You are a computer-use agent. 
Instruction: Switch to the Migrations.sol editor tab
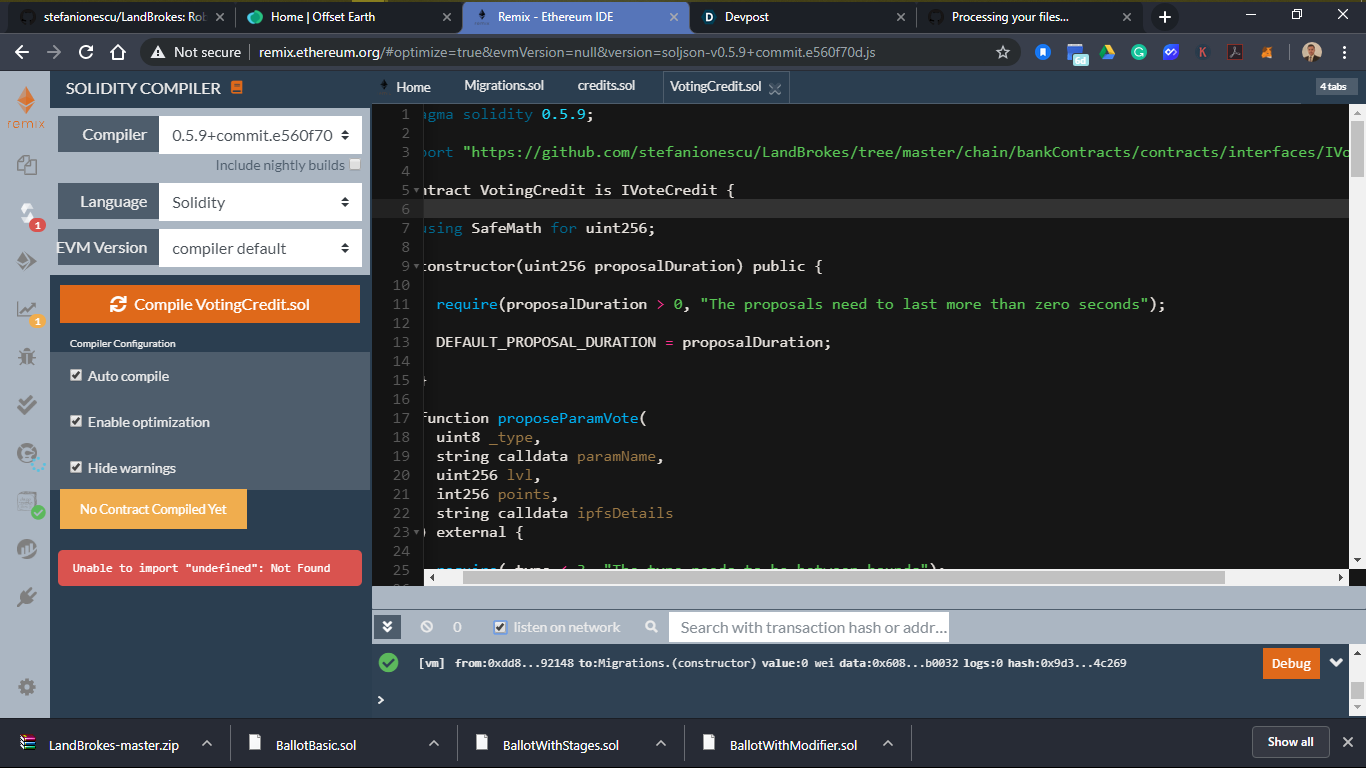coord(503,86)
